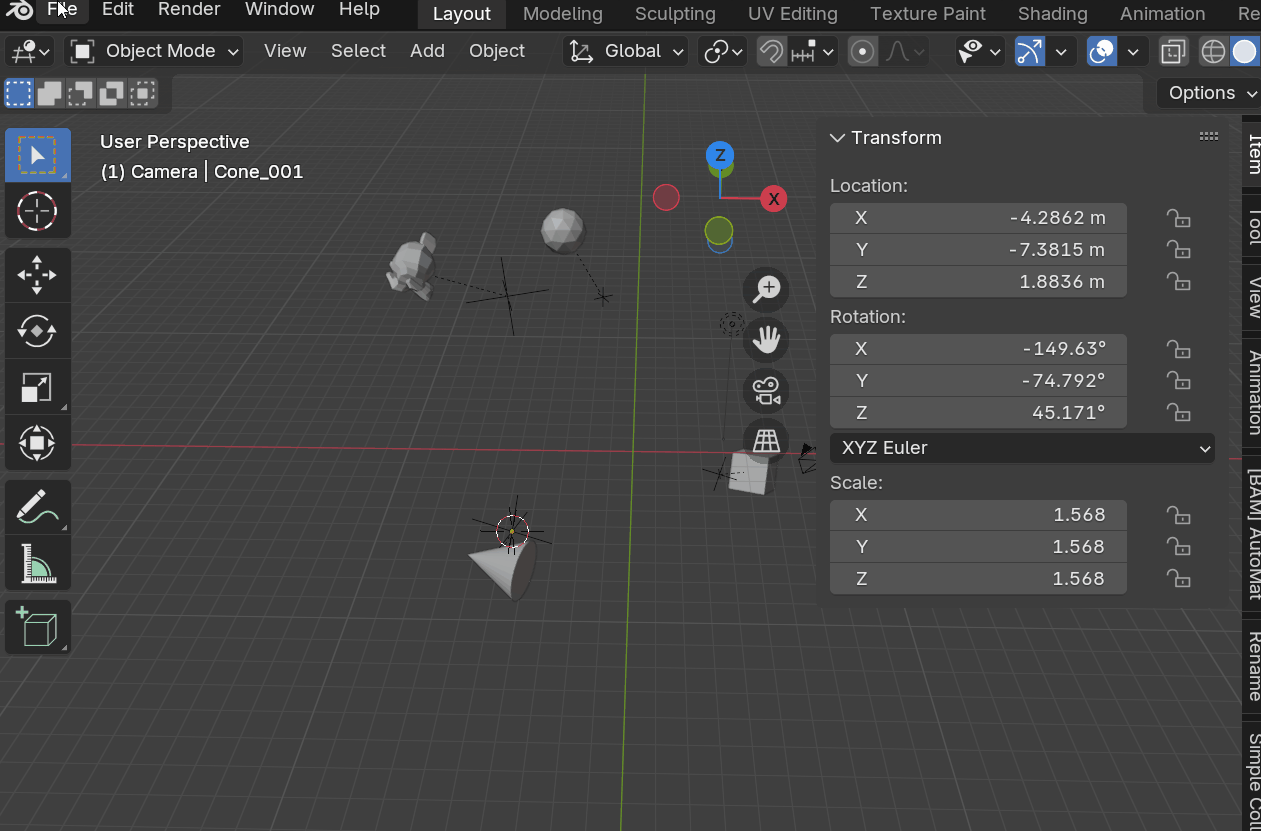Switch perspective/orthographic grid icon
This screenshot has height=831, width=1261.
767,442
